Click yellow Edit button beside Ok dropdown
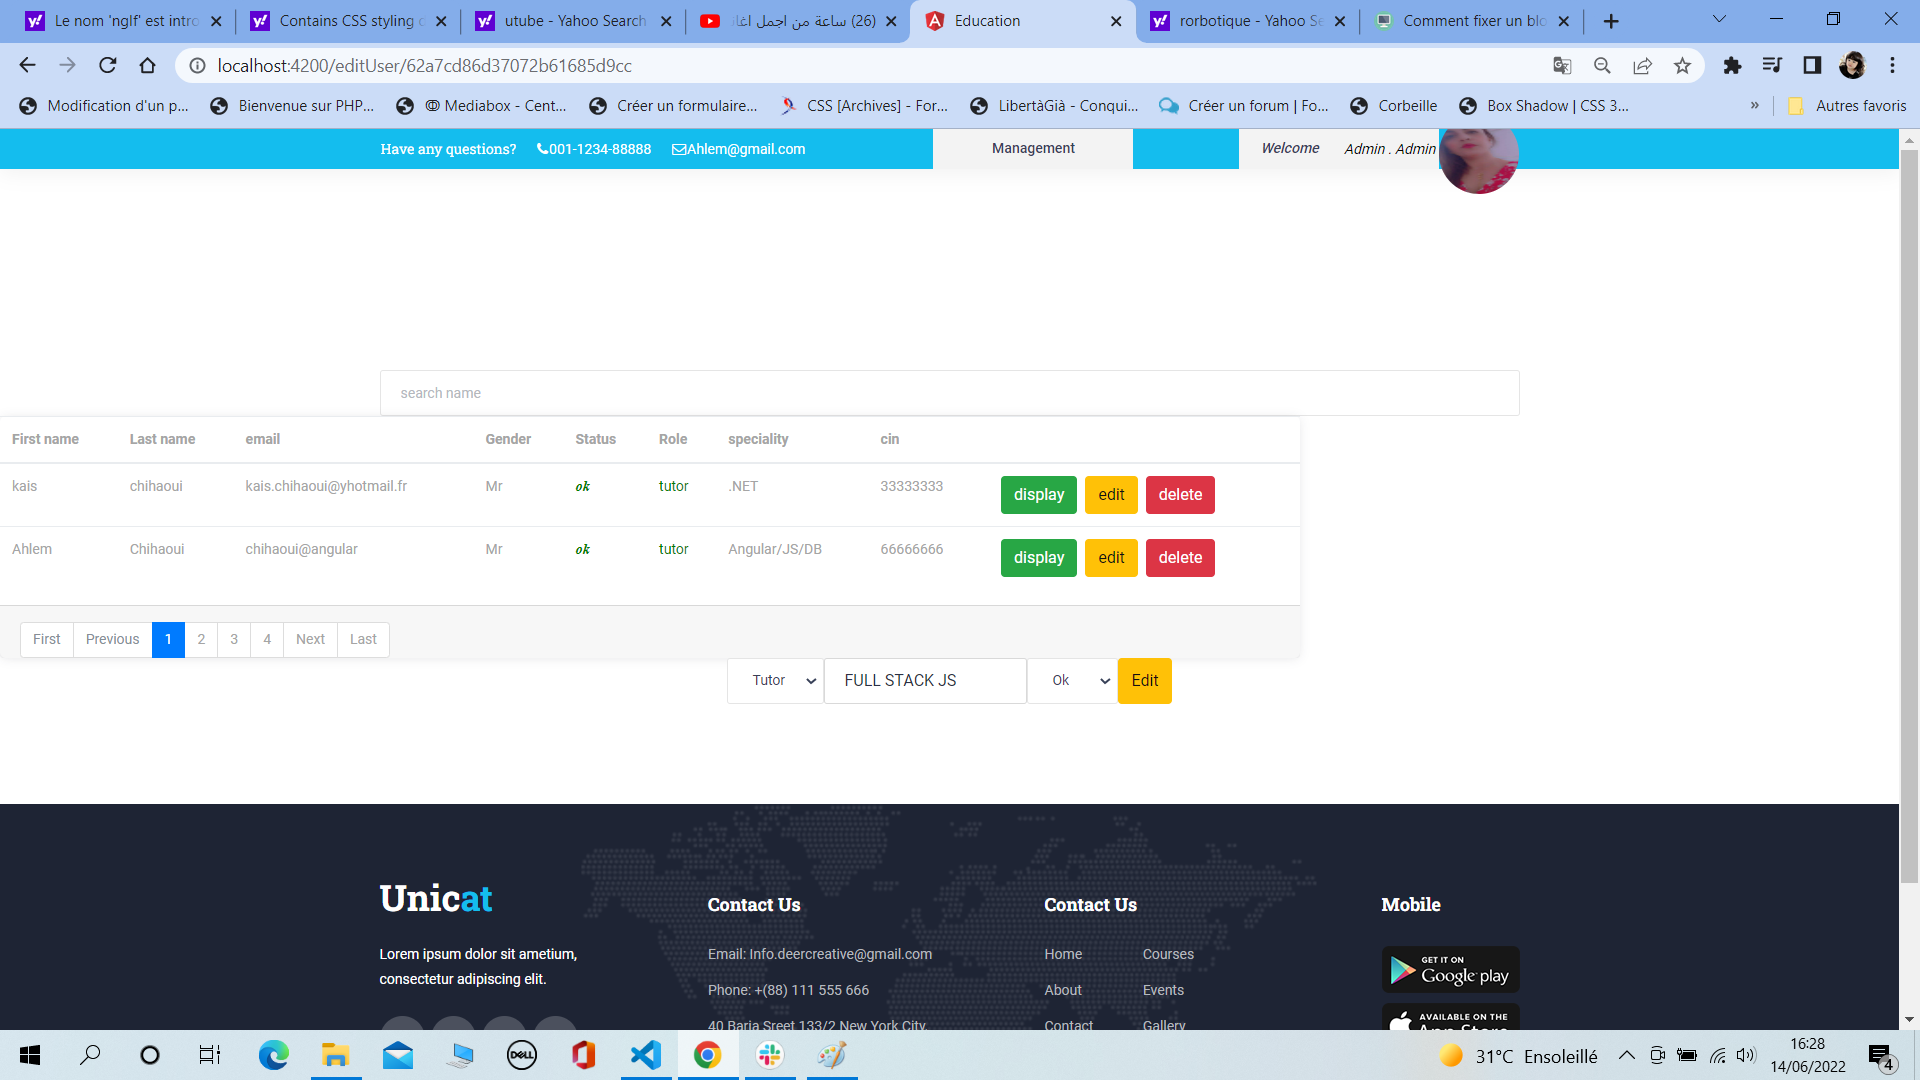Screen dimensions: 1920x1080 click(x=1144, y=681)
